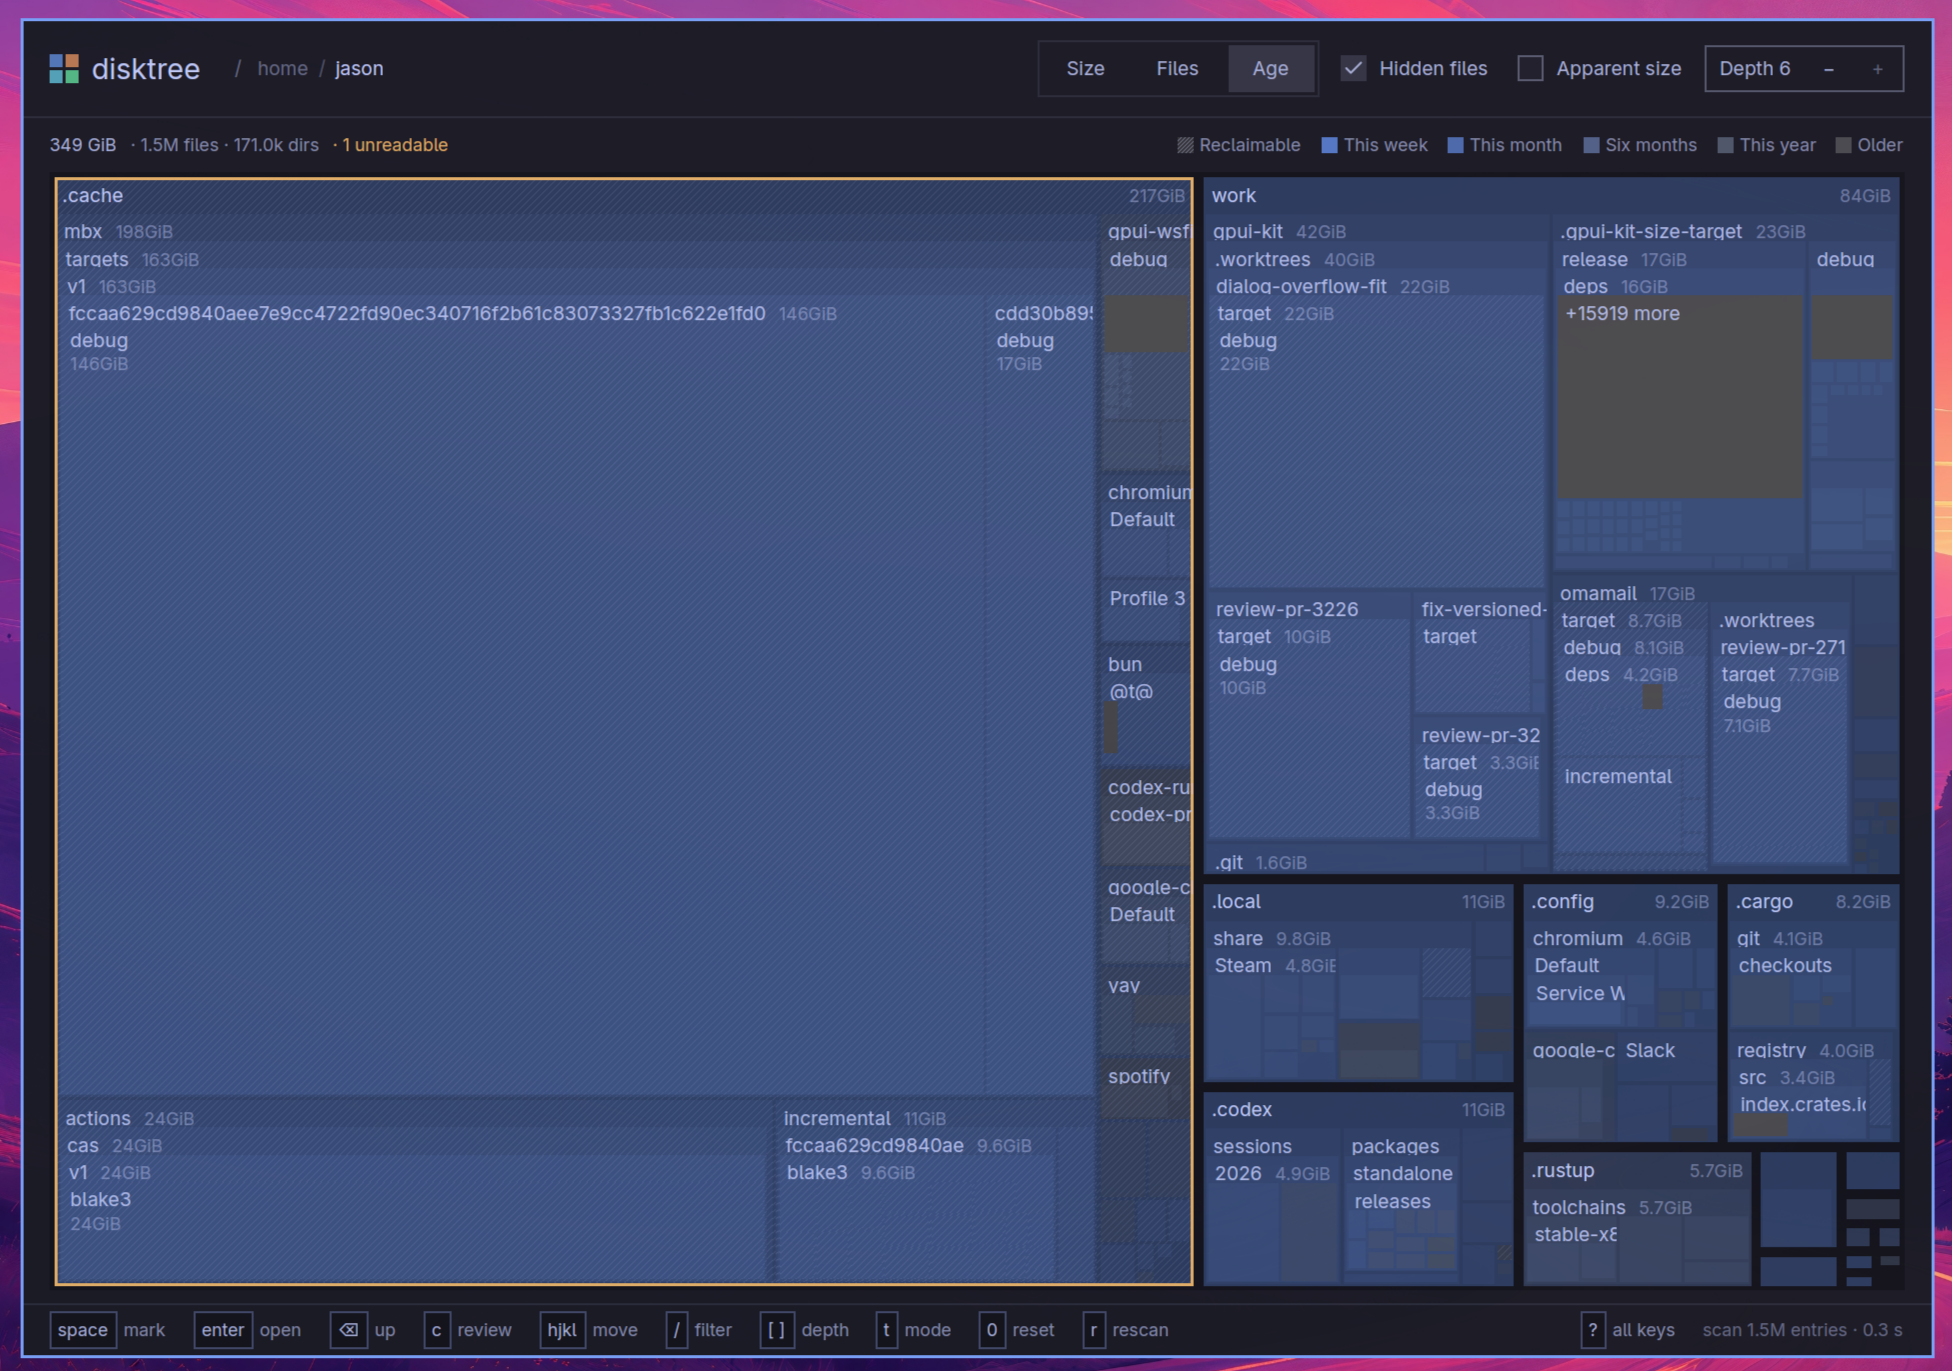Click the r rescan key hint
The width and height of the screenshot is (1952, 1371).
pyautogui.click(x=1126, y=1330)
